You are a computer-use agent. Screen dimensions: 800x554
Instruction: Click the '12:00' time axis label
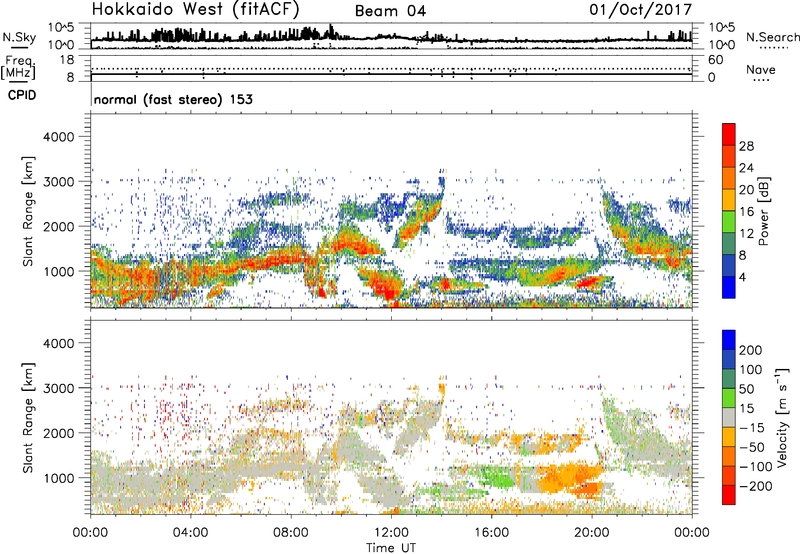[x=391, y=533]
